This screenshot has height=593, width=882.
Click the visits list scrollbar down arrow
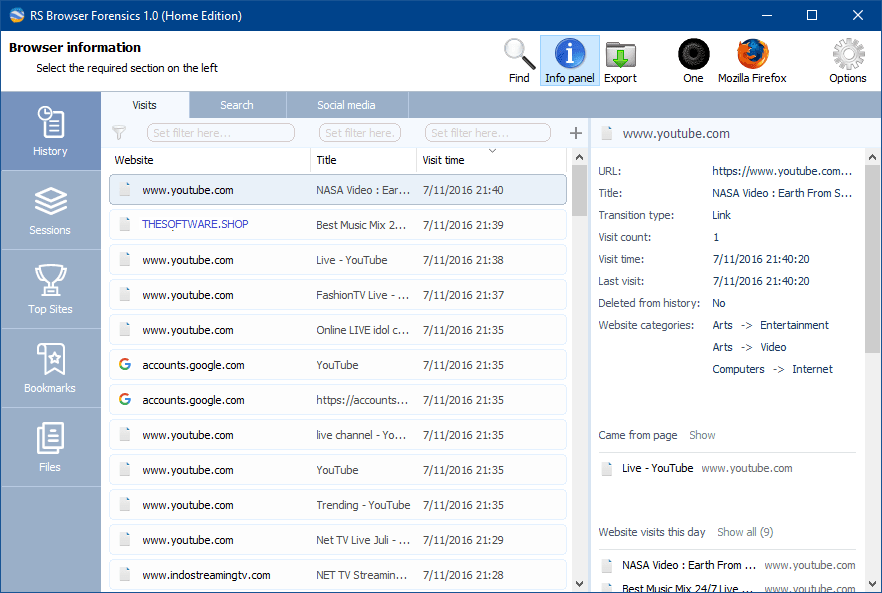point(581,581)
